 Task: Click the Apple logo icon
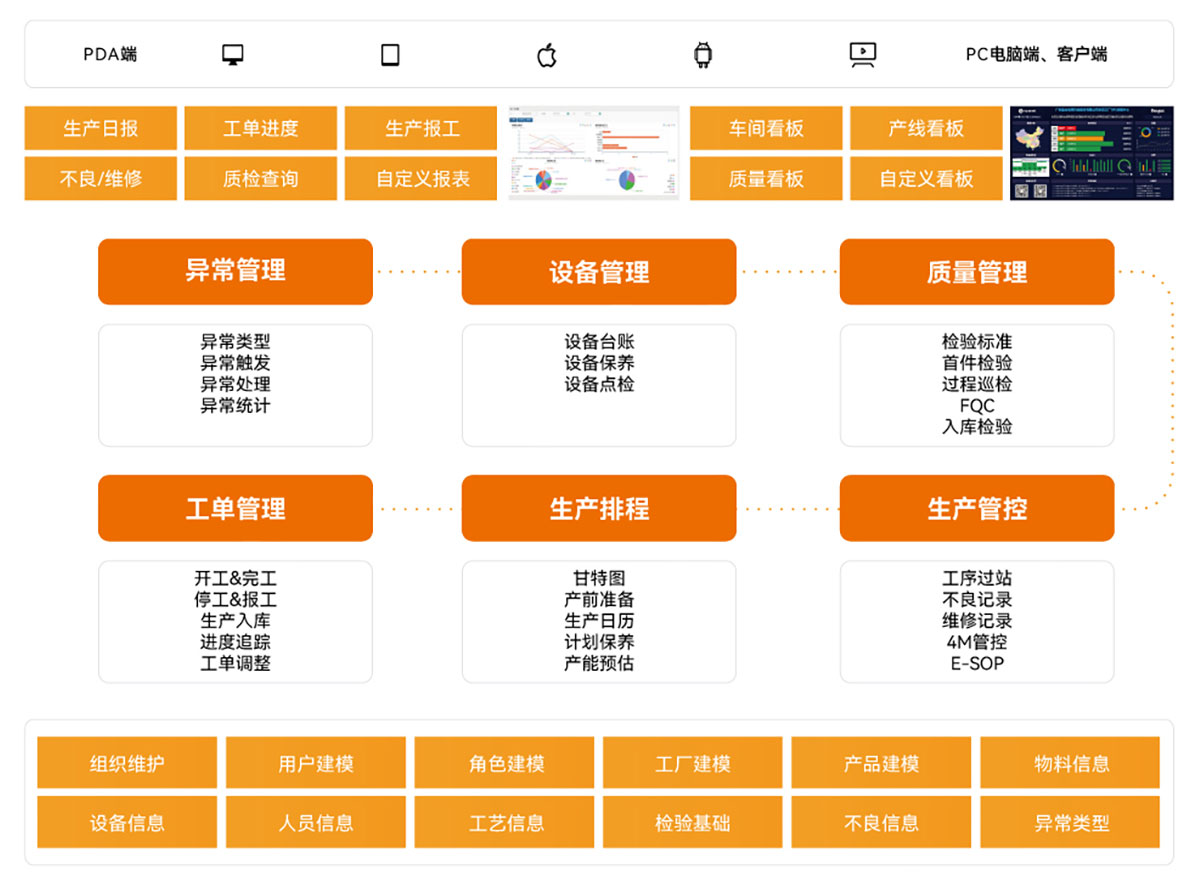click(547, 55)
